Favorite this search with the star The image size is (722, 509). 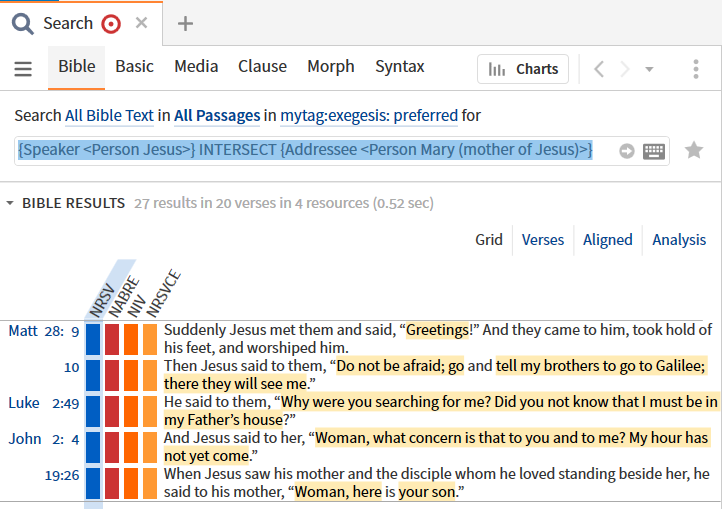[693, 151]
